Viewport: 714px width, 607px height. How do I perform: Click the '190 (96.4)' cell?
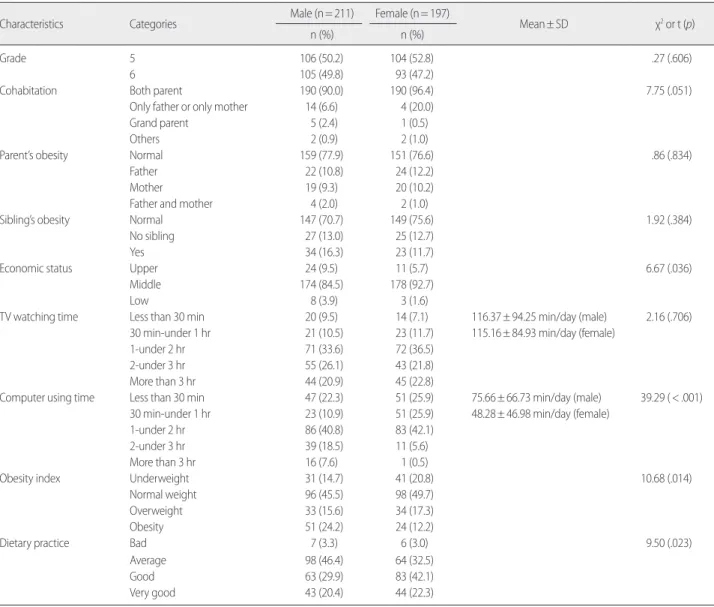pyautogui.click(x=412, y=91)
